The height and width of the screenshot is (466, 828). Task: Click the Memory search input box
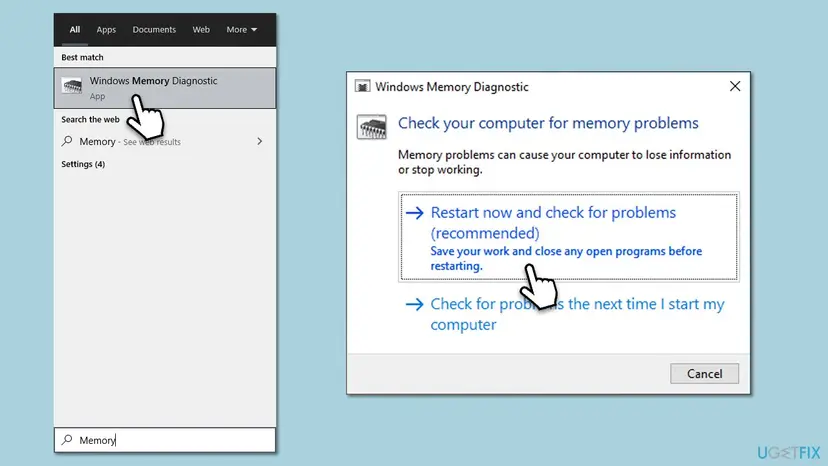click(165, 440)
